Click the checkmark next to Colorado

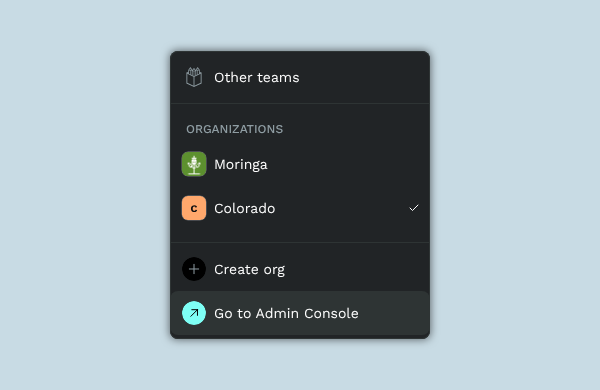pos(414,208)
